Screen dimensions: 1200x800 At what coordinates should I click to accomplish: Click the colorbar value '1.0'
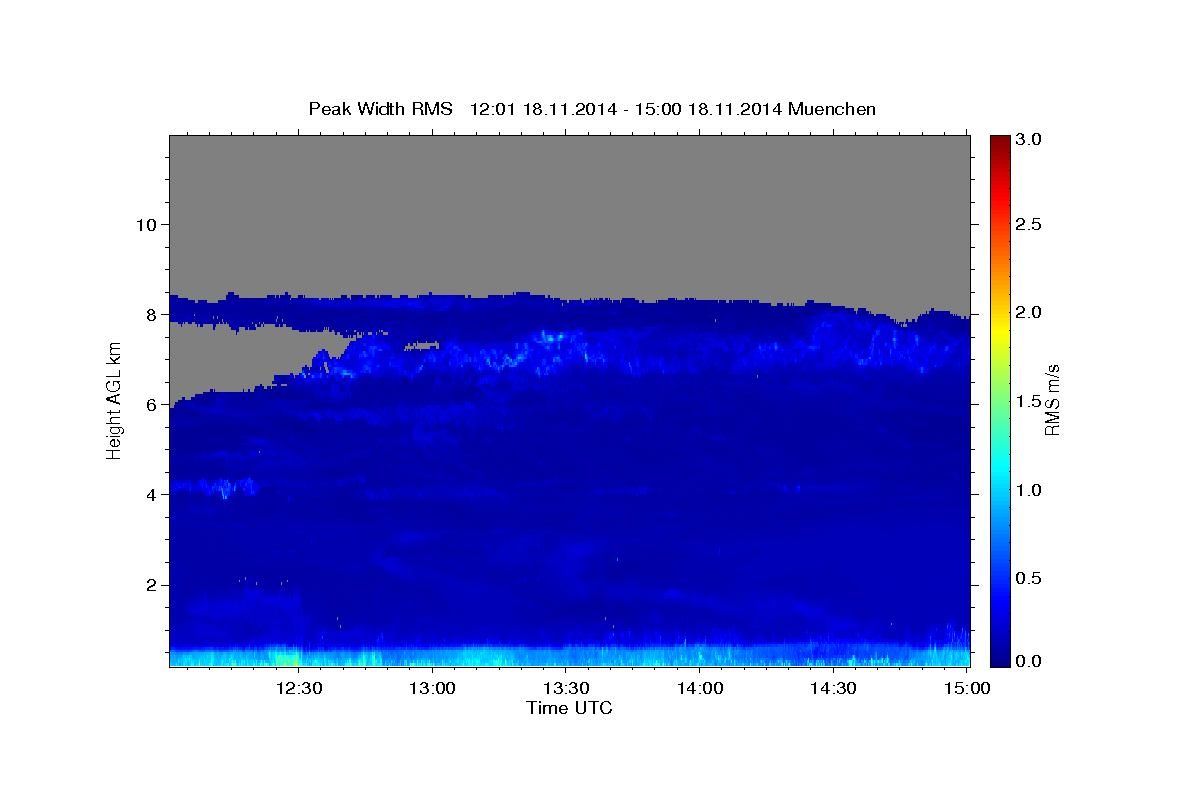(1030, 490)
